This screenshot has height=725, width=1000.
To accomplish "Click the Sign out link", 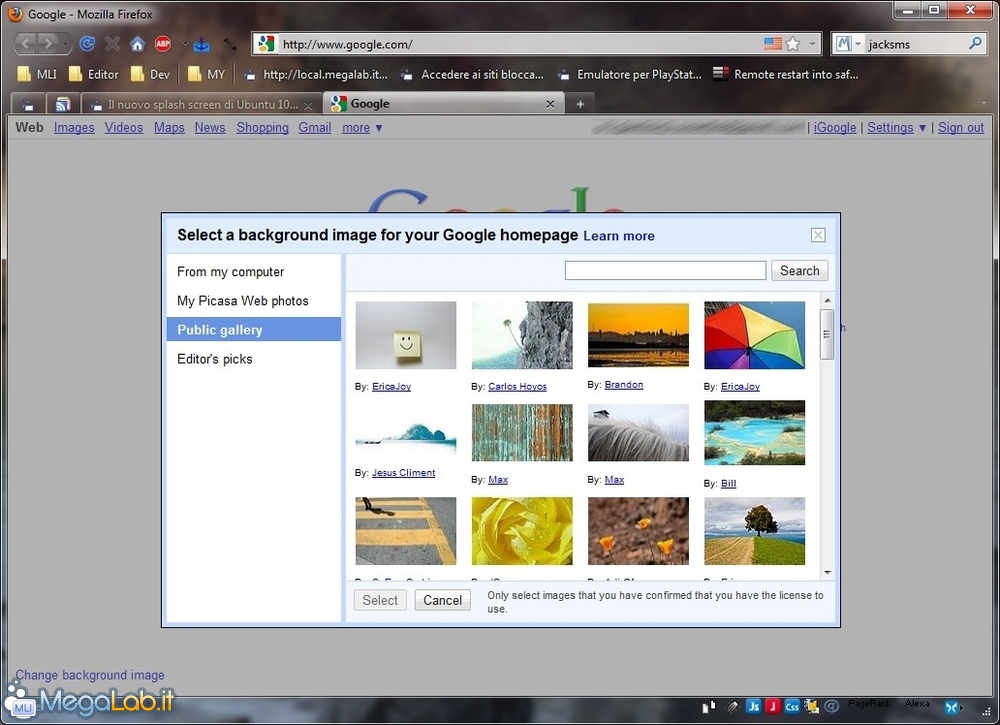I will (x=960, y=128).
